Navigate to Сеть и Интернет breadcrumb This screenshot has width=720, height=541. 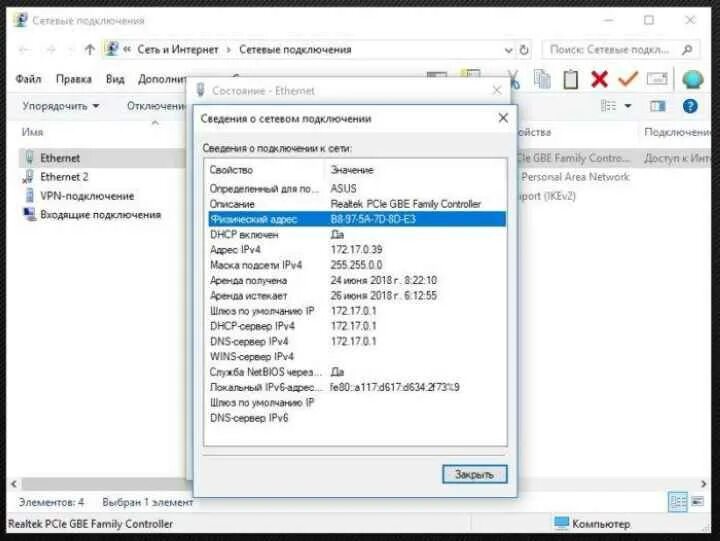pyautogui.click(x=178, y=50)
